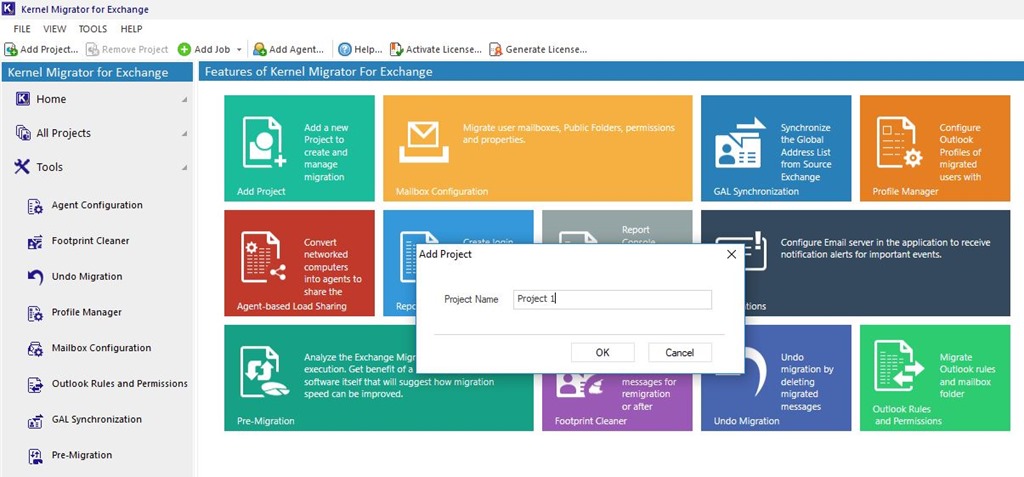Select Agent Configuration in Tools list
1024x477 pixels.
(x=97, y=205)
